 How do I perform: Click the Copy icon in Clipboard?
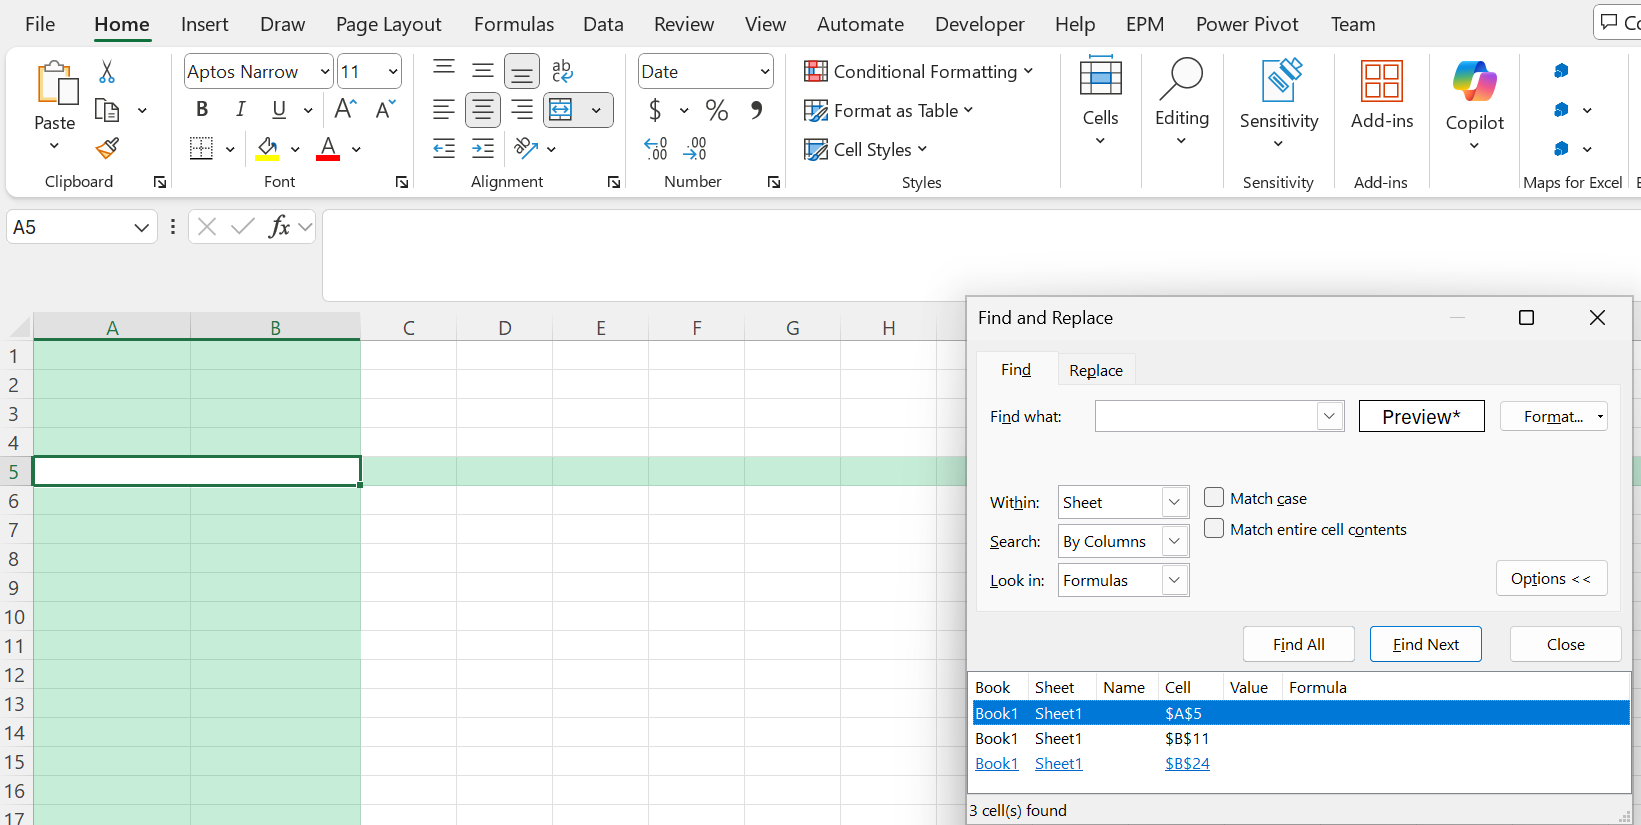[107, 110]
